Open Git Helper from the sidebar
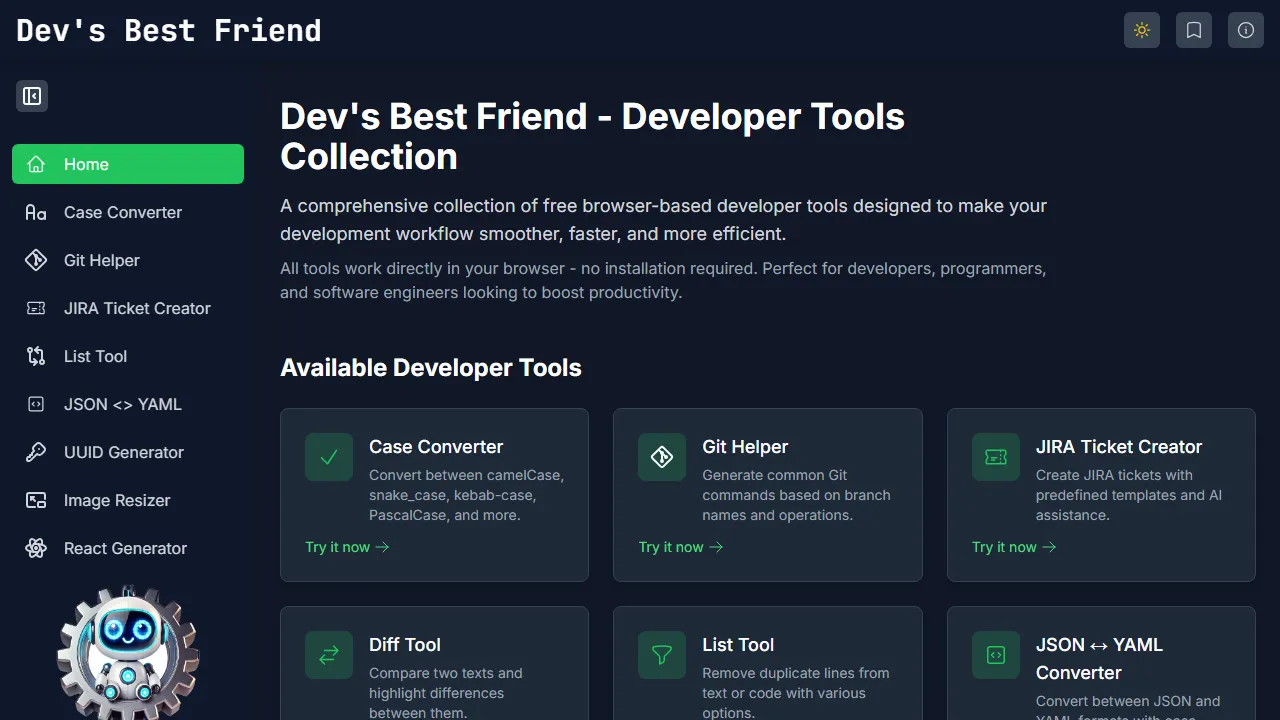This screenshot has width=1280, height=720. [x=101, y=260]
